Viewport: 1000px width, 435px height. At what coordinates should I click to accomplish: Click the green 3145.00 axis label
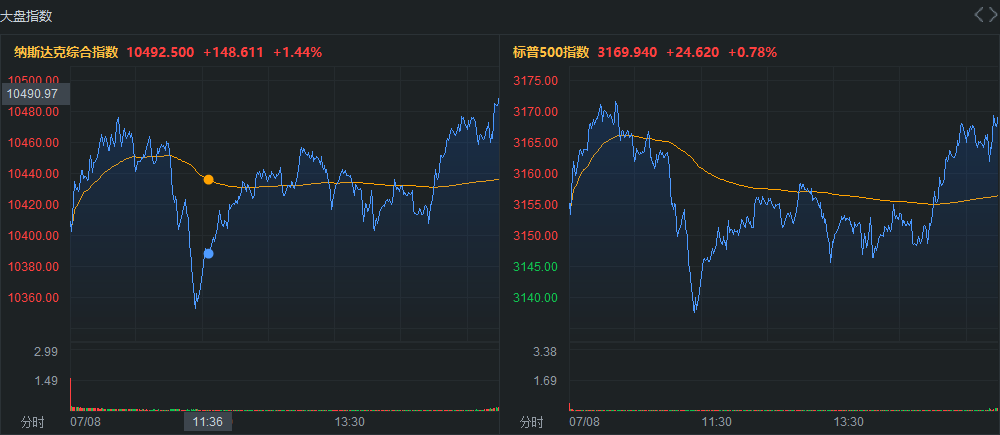point(536,266)
